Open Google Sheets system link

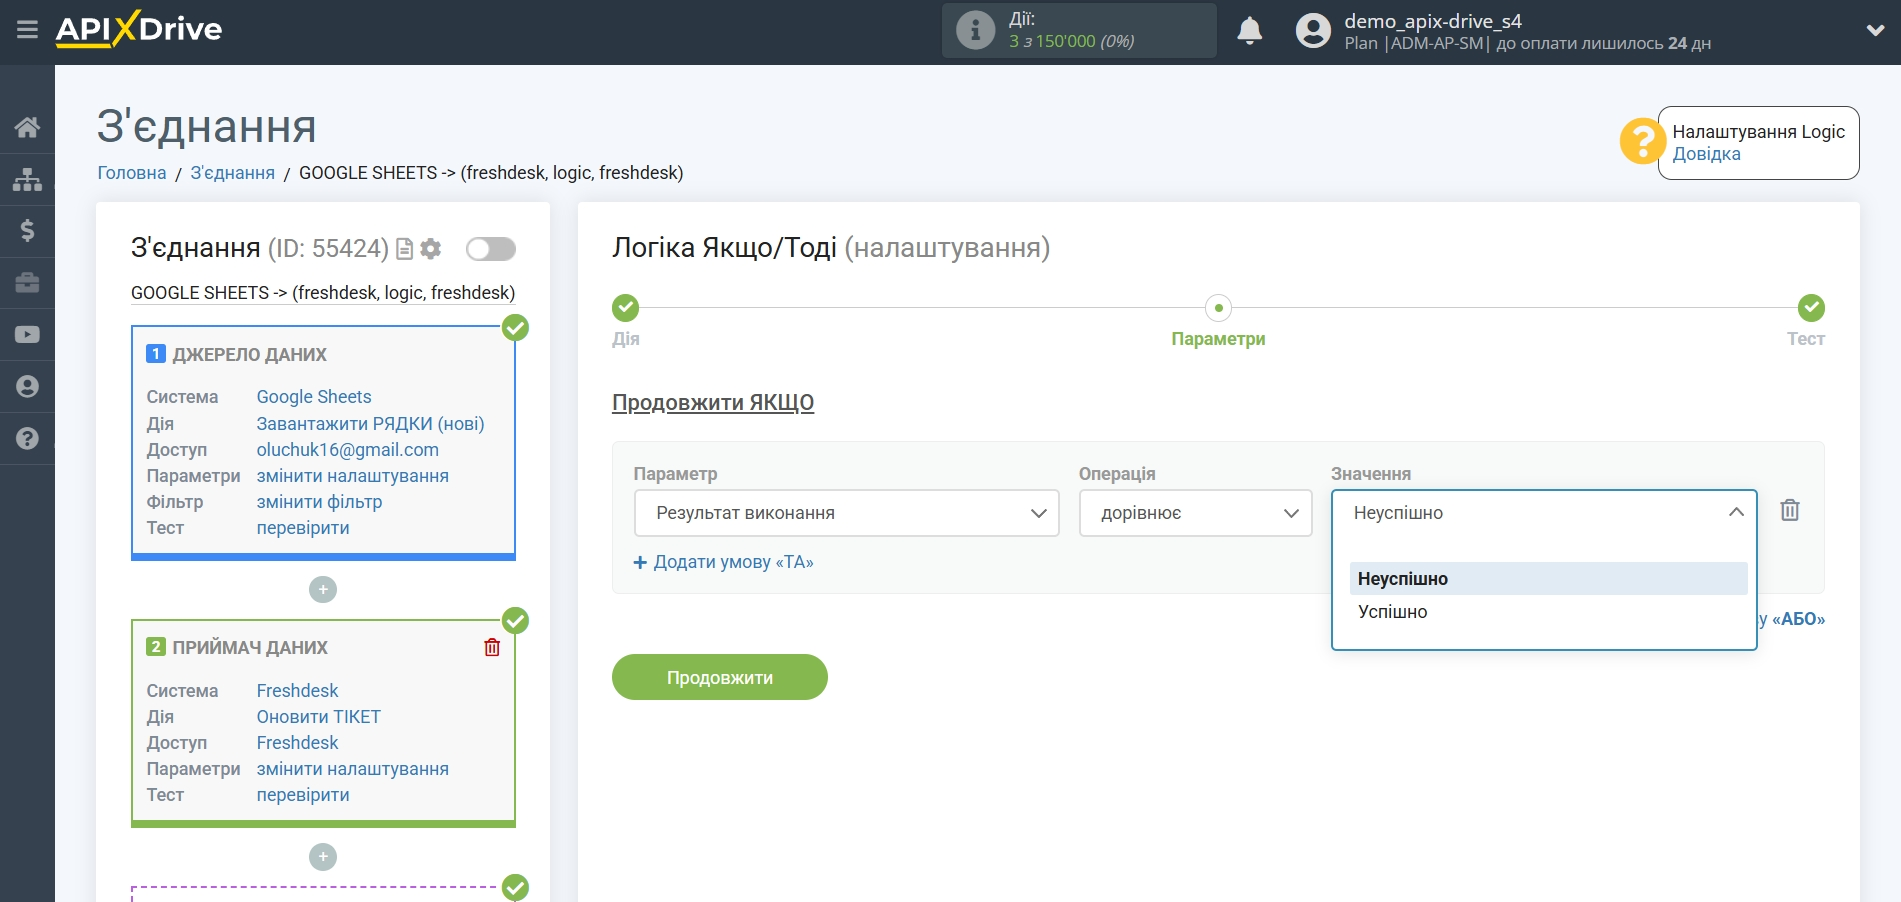click(x=314, y=397)
